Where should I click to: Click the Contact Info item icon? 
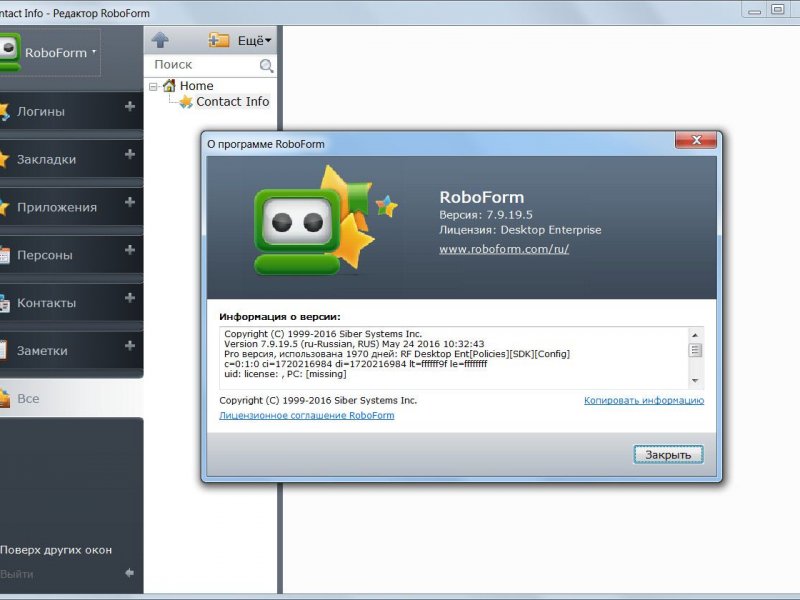[x=186, y=102]
